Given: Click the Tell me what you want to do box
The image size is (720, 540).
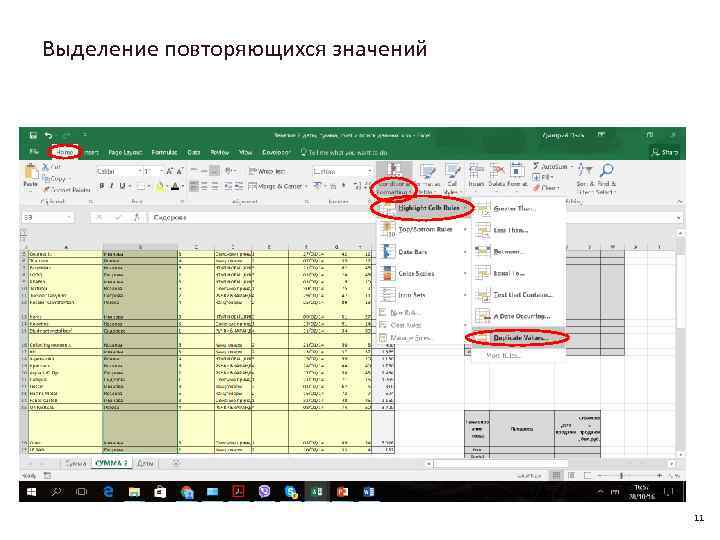Looking at the screenshot, I should click(344, 152).
